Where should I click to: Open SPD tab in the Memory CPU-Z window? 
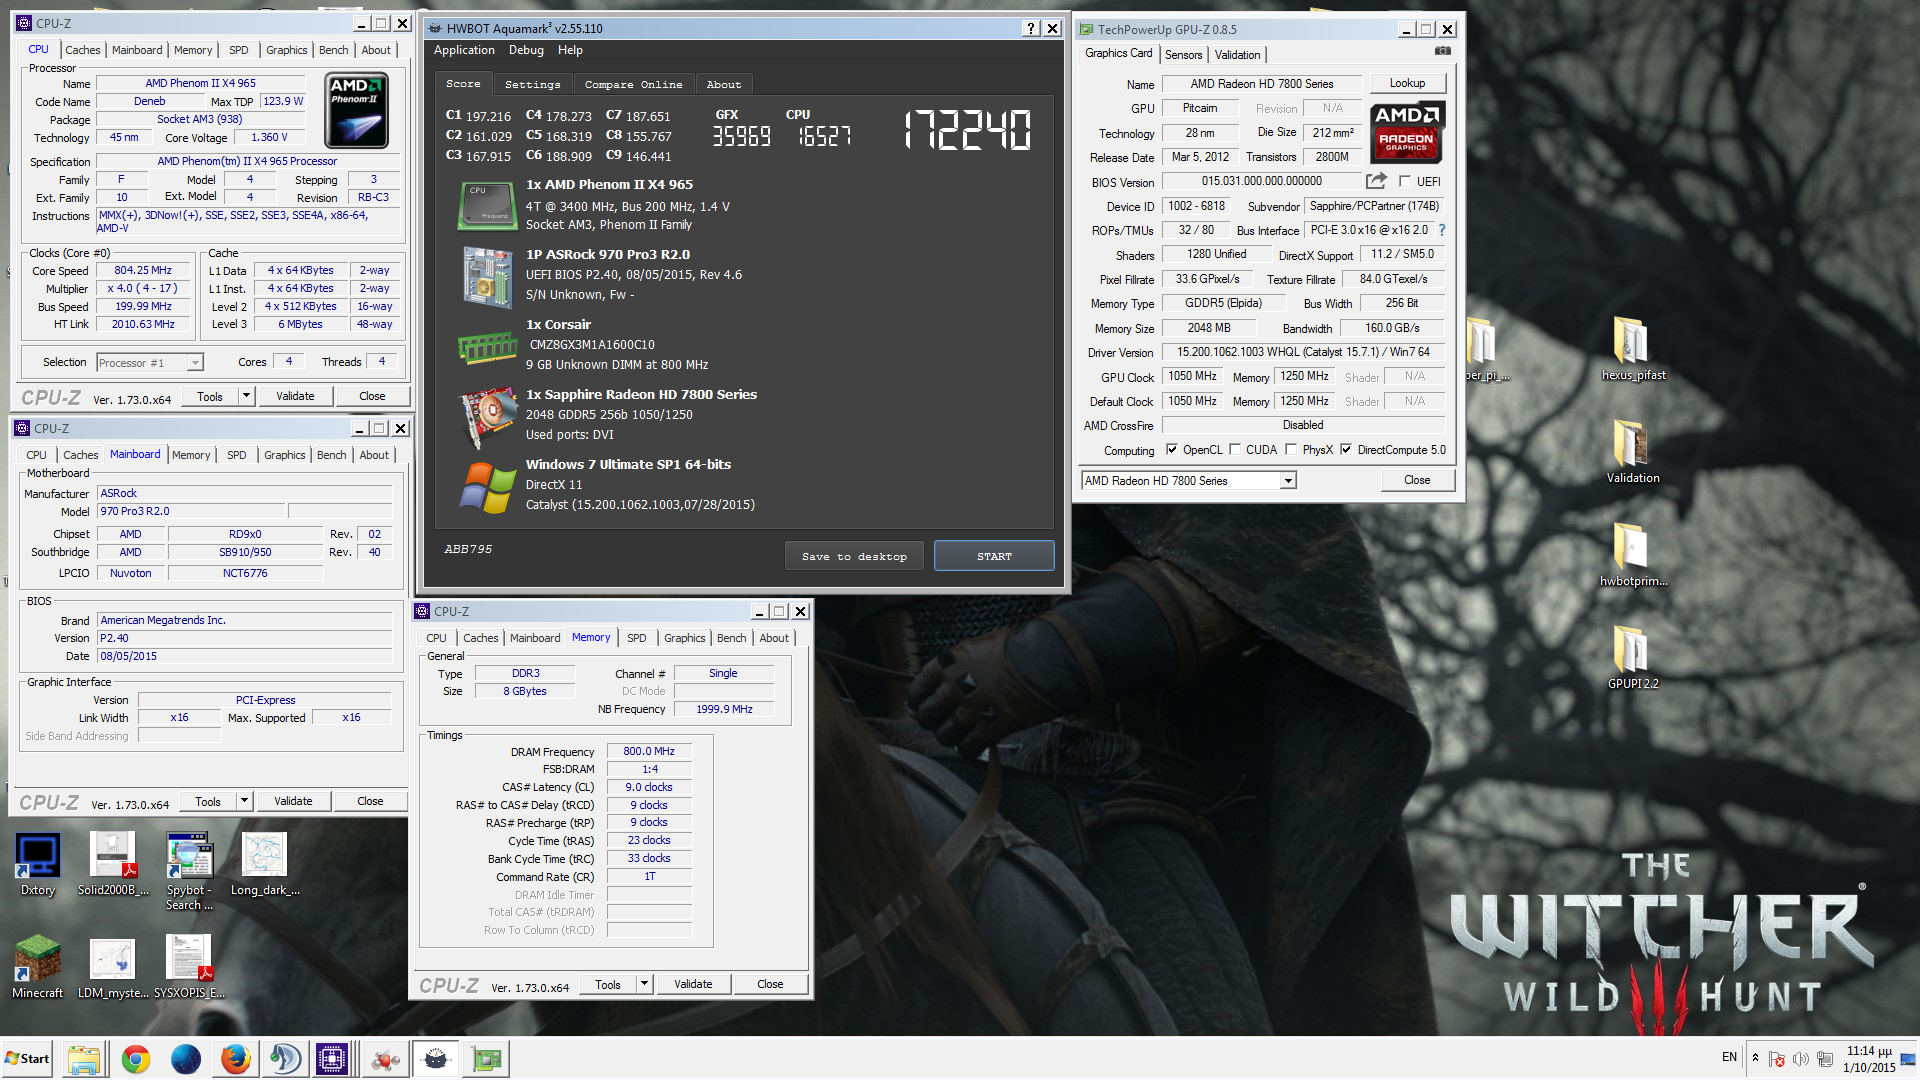636,638
